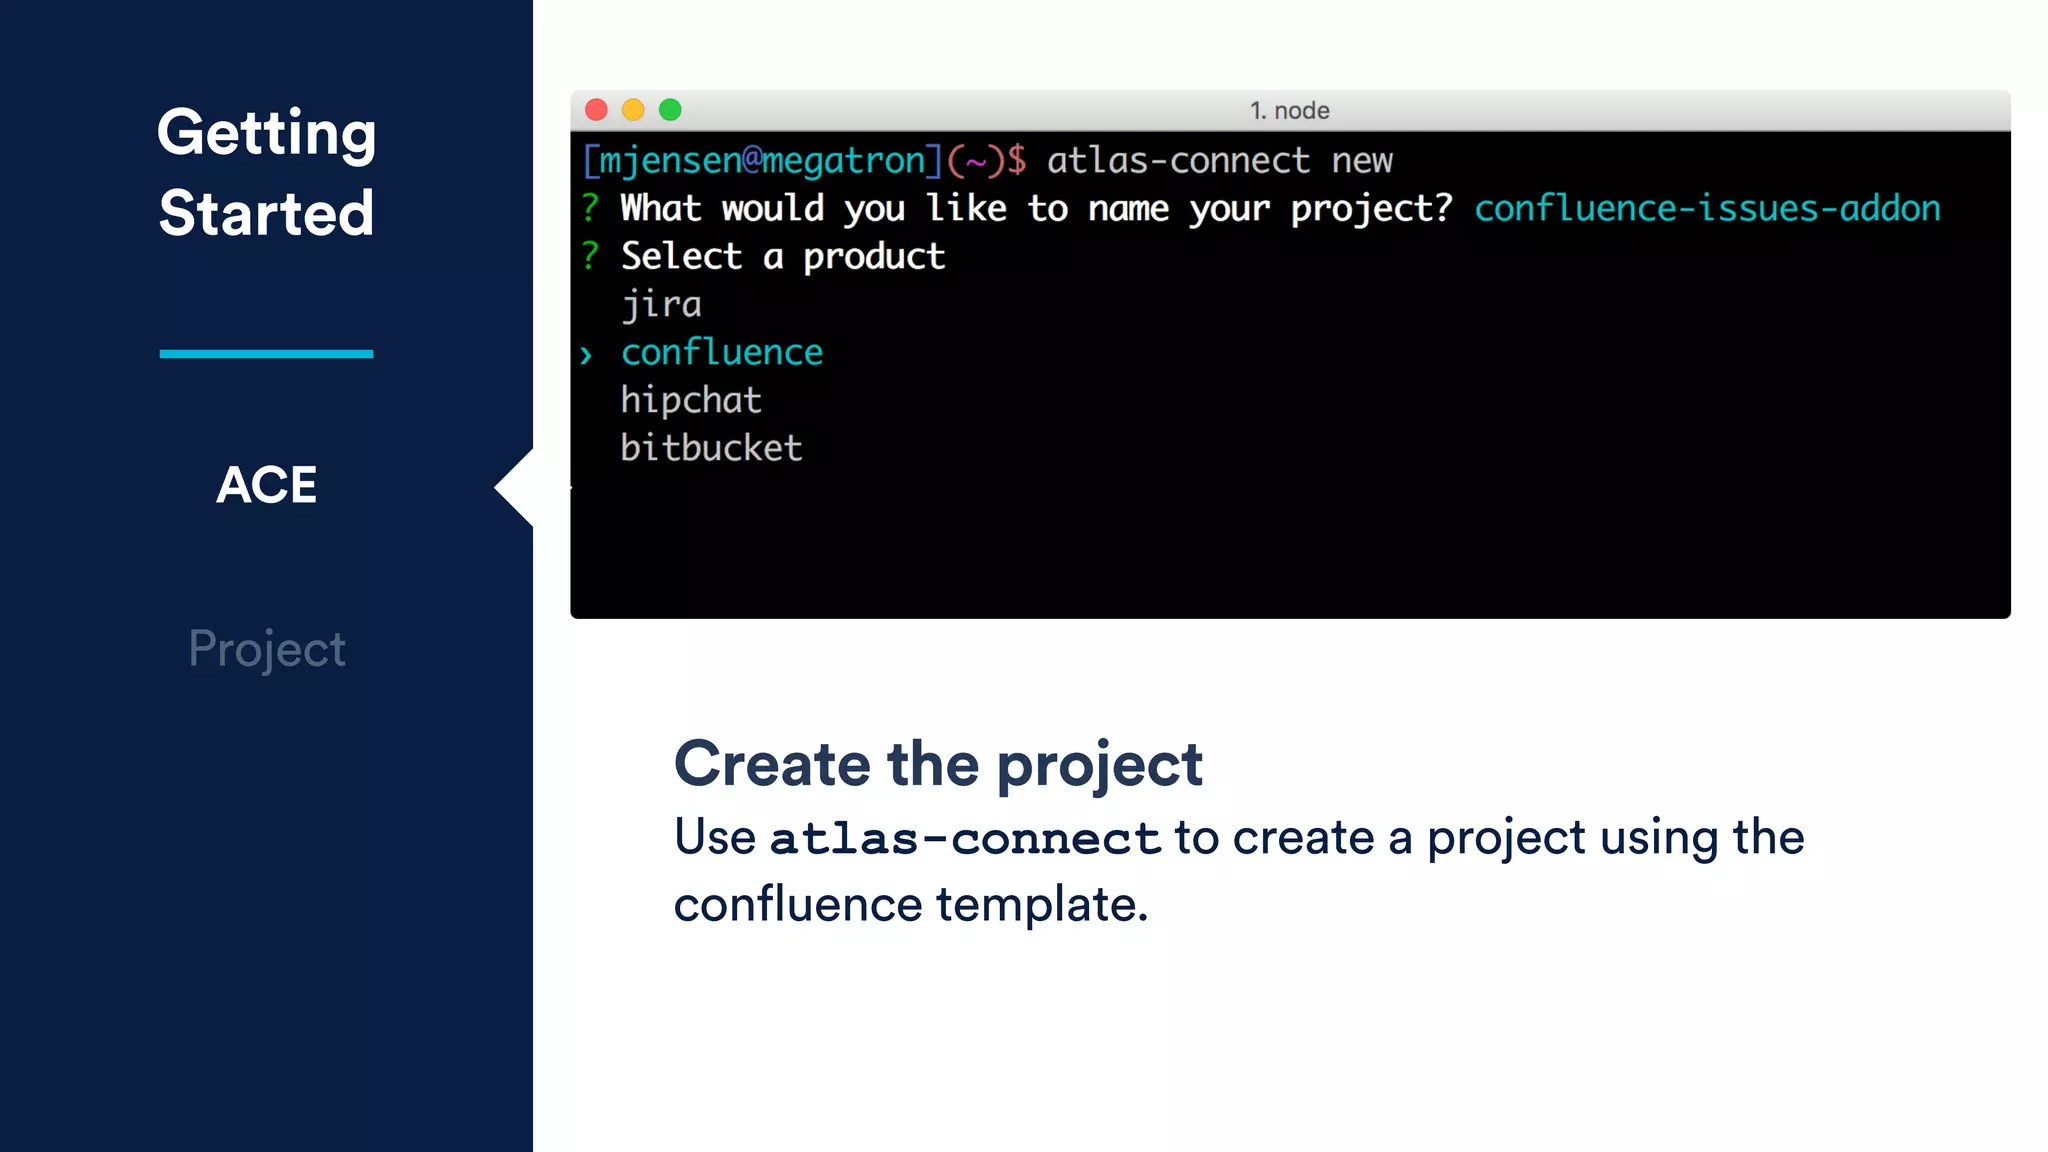Click the 'Getting Started' sidebar heading
This screenshot has width=2048, height=1152.
(266, 172)
